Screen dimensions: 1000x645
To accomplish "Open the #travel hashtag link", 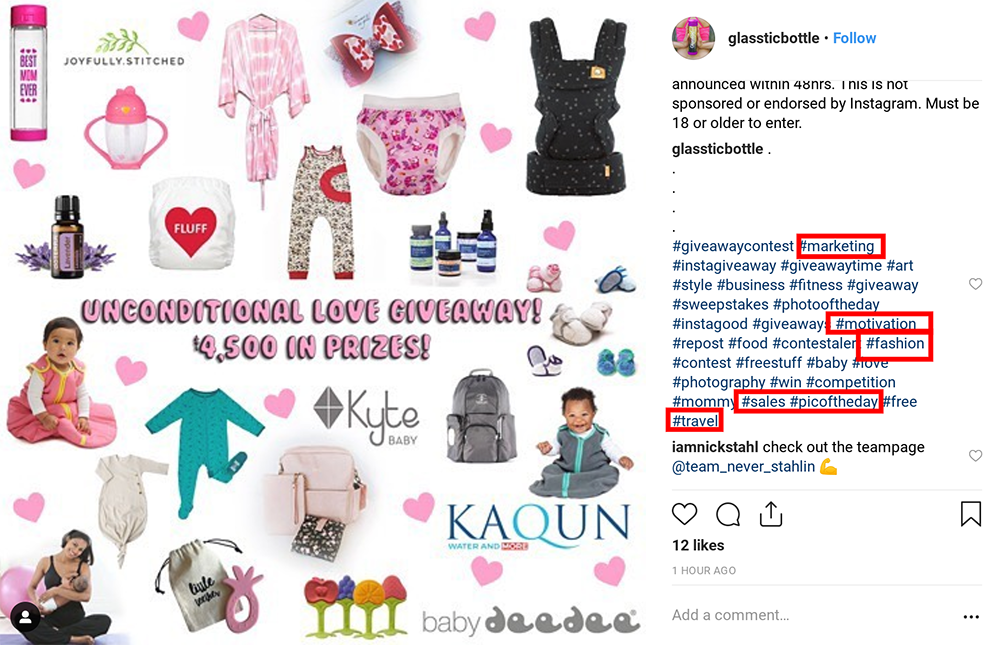I will point(695,421).
